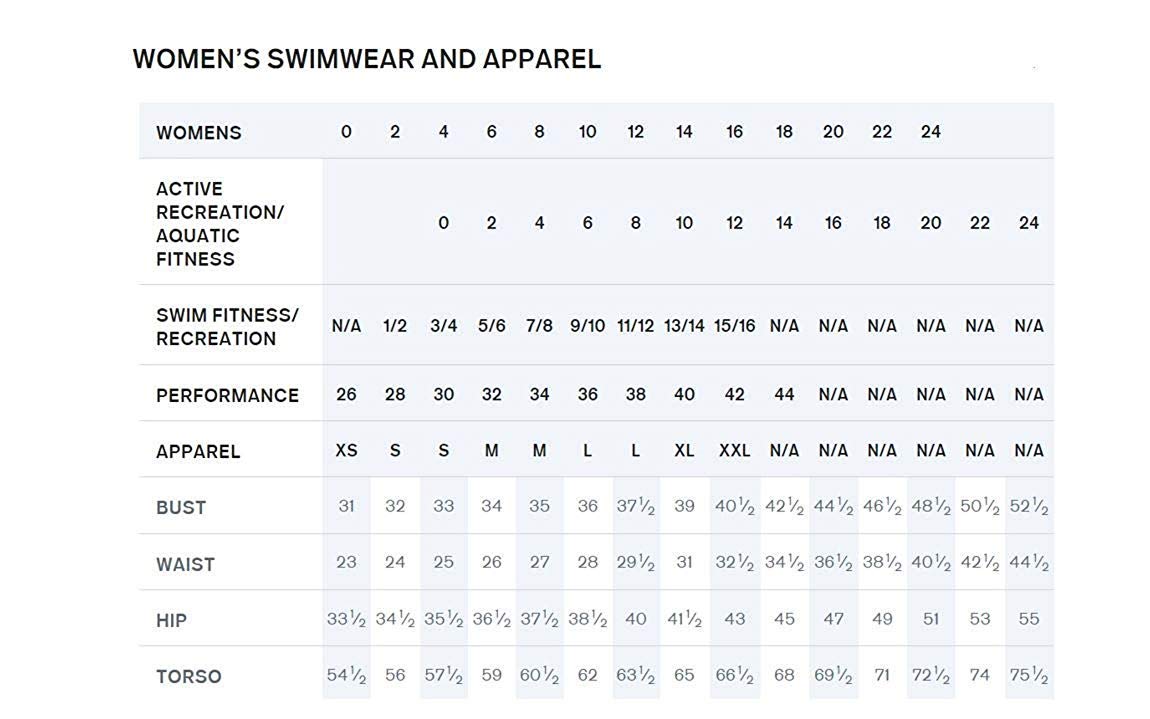Select the WAIST row label
The height and width of the screenshot is (719, 1150).
point(185,564)
